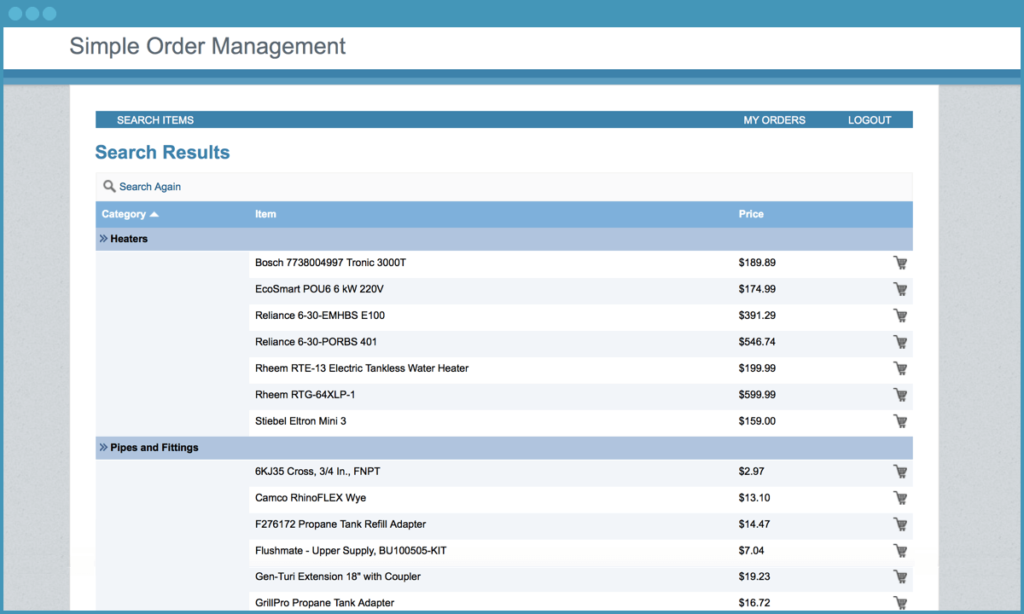Image resolution: width=1024 pixels, height=614 pixels.
Task: Add Reliance 6-30-PORBS 401 to cart
Action: 899,342
